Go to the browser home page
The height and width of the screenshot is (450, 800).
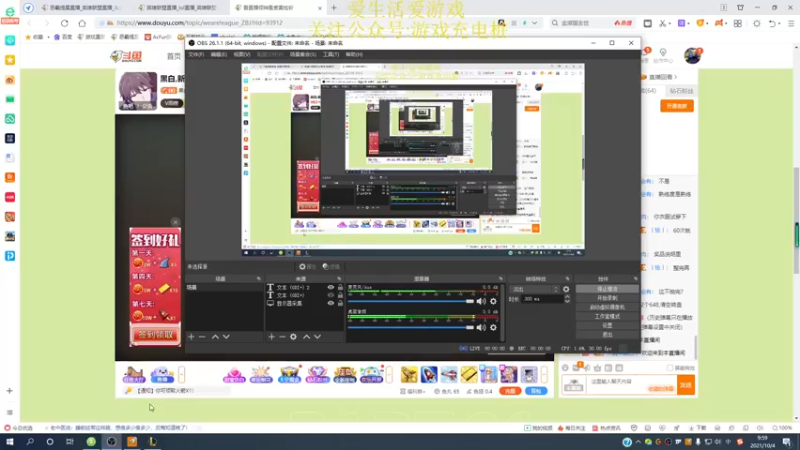82,23
